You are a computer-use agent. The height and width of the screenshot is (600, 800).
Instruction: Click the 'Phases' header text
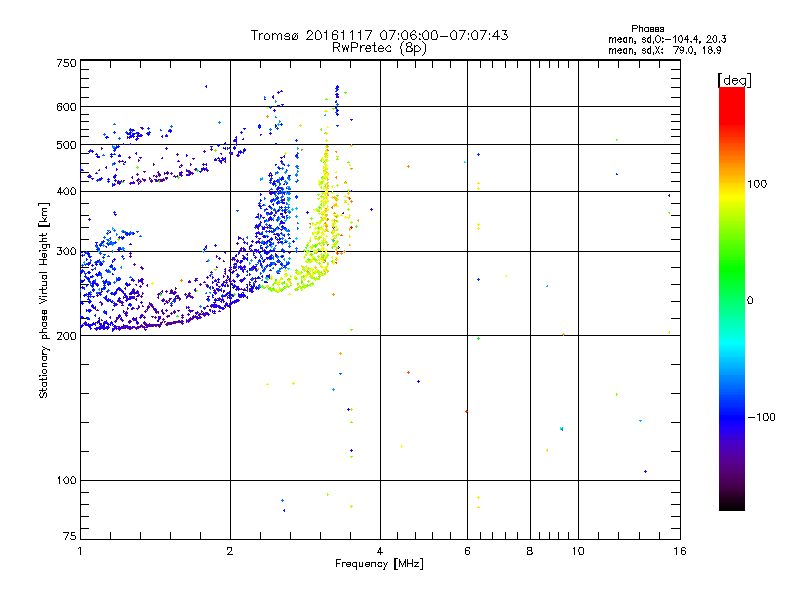click(x=647, y=29)
